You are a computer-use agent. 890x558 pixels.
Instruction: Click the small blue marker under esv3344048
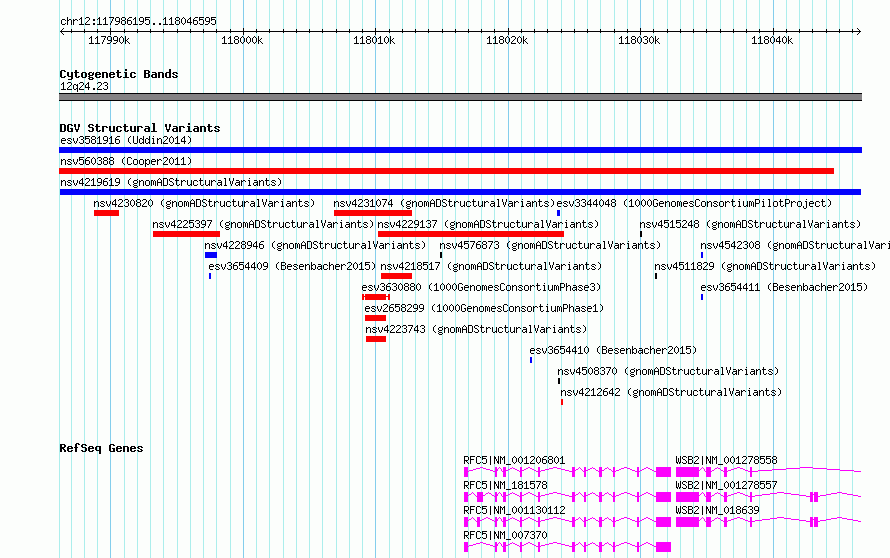(x=559, y=213)
